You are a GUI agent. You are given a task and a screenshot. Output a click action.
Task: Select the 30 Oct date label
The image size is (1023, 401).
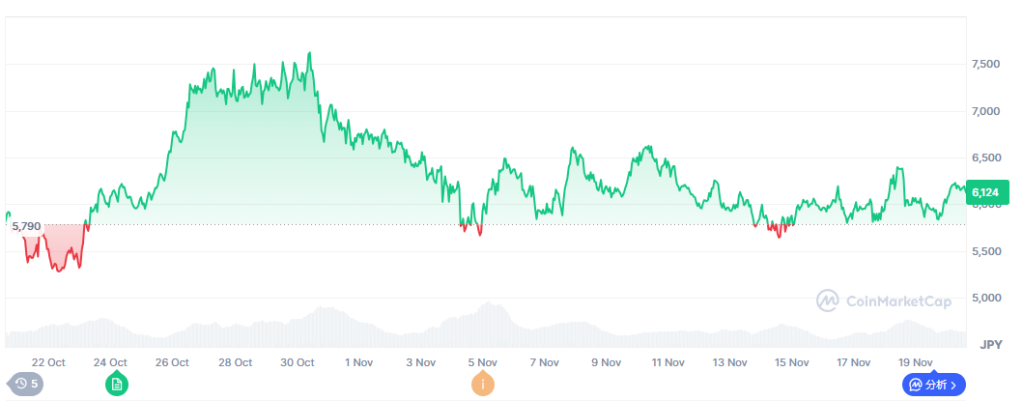(297, 362)
